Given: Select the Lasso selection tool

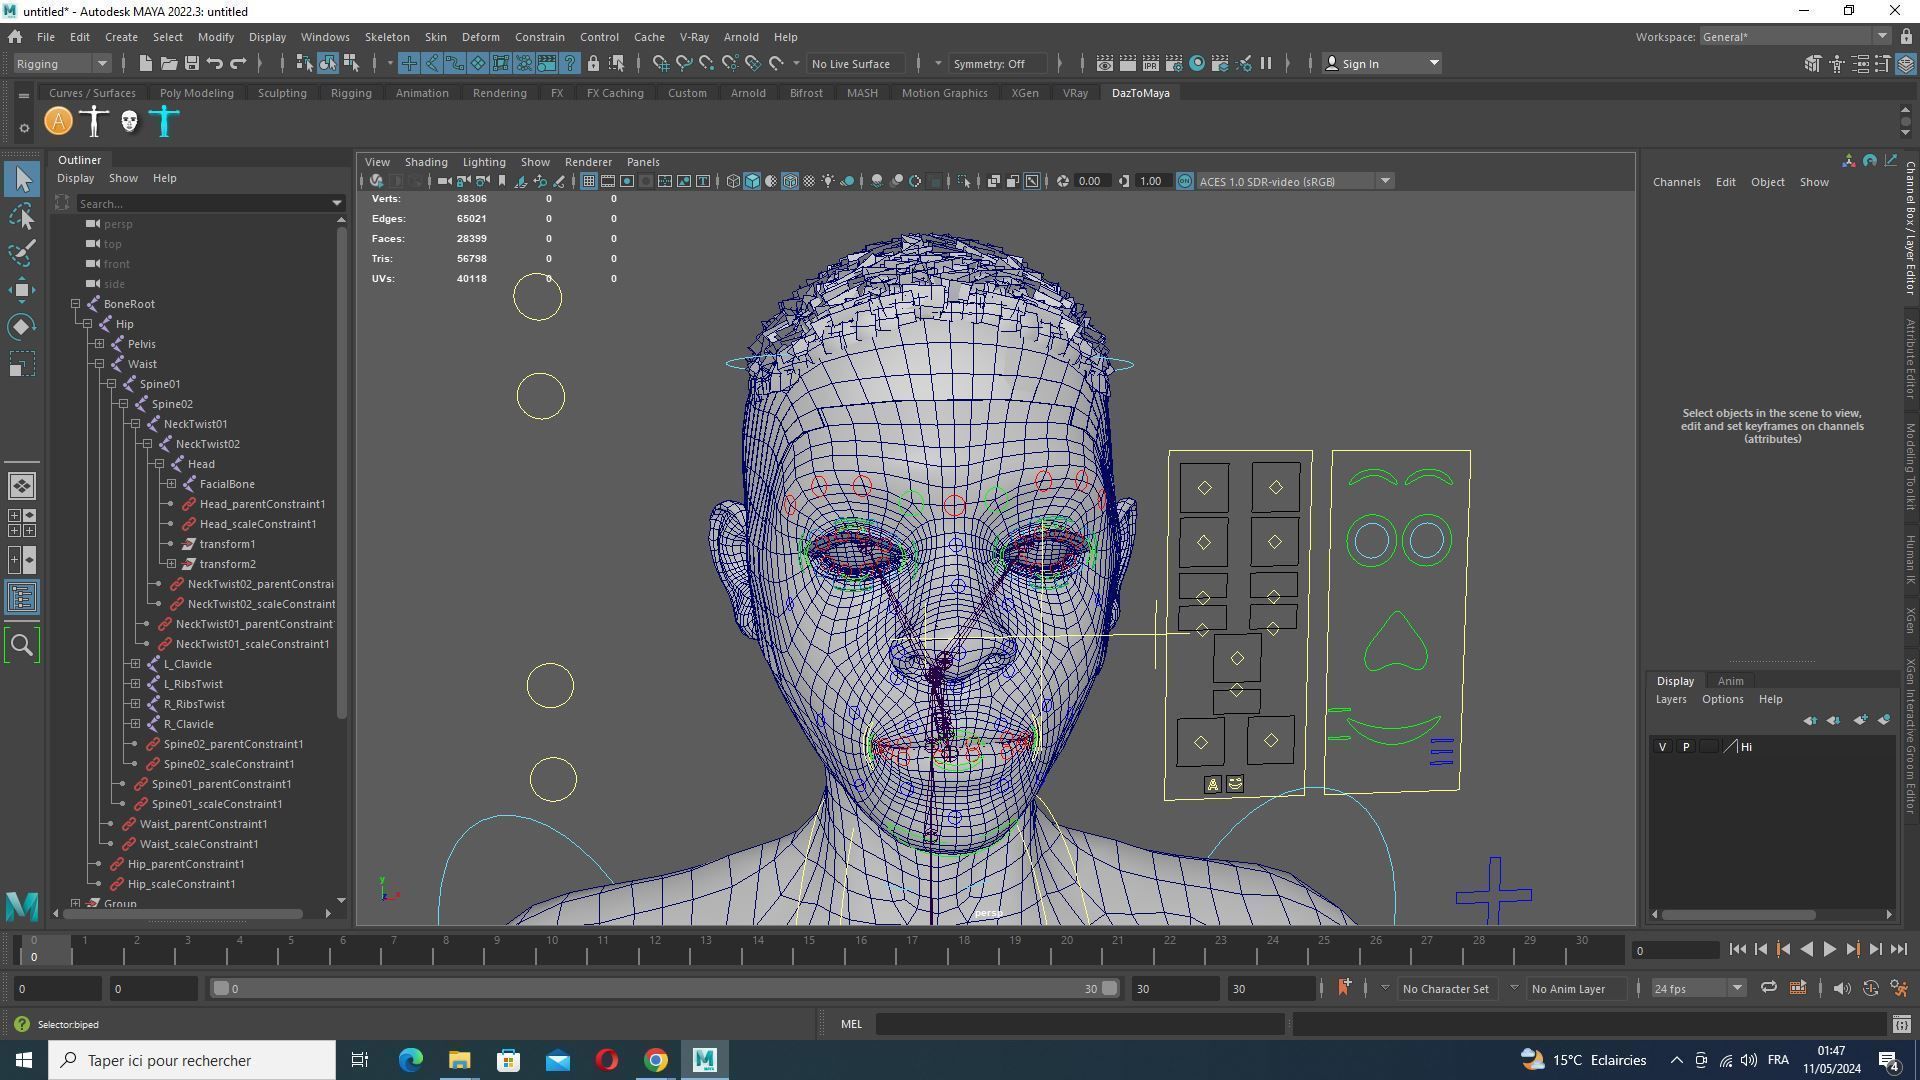Looking at the screenshot, I should [22, 216].
